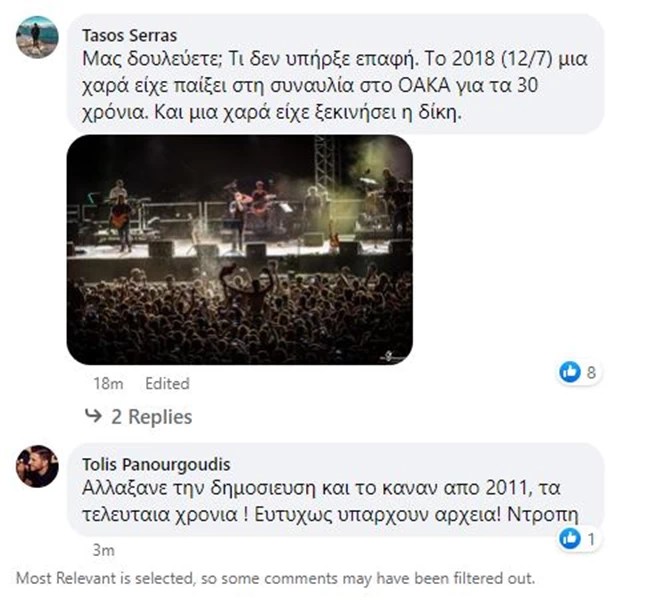Click the crowd area of the concert photo
Viewport: 650px width, 597px height.
click(240, 315)
